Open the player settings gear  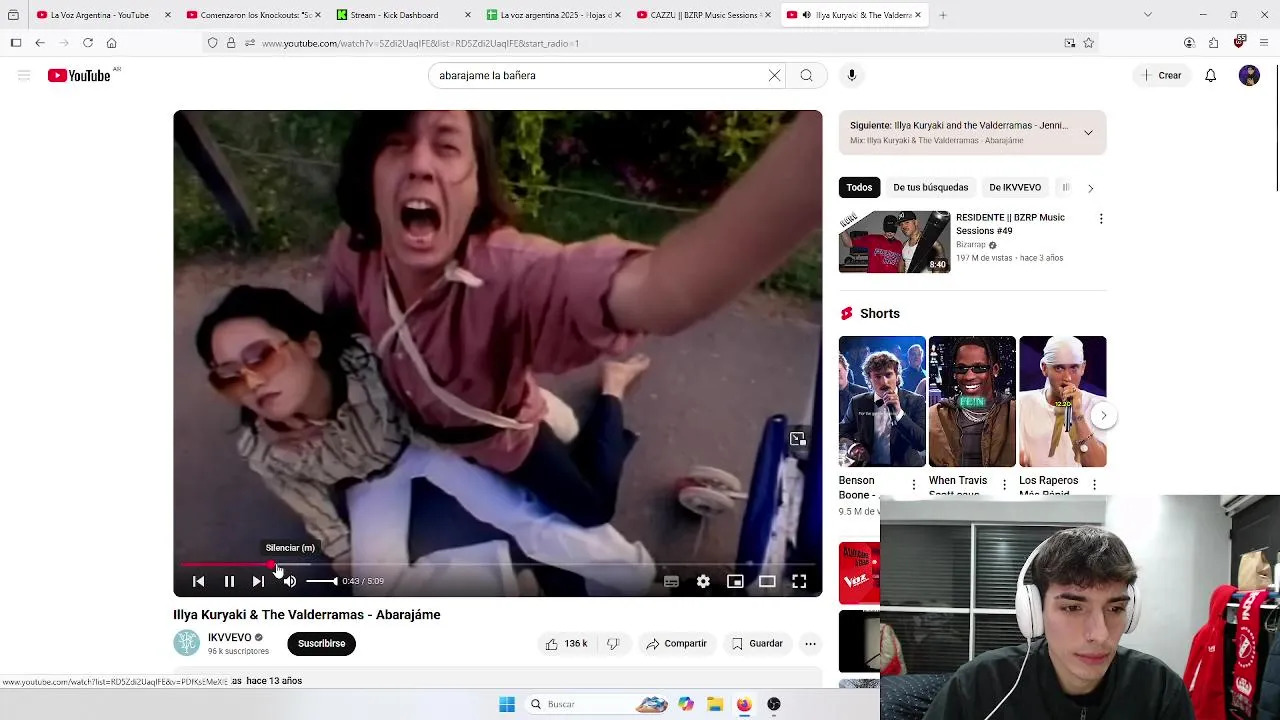[x=703, y=581]
